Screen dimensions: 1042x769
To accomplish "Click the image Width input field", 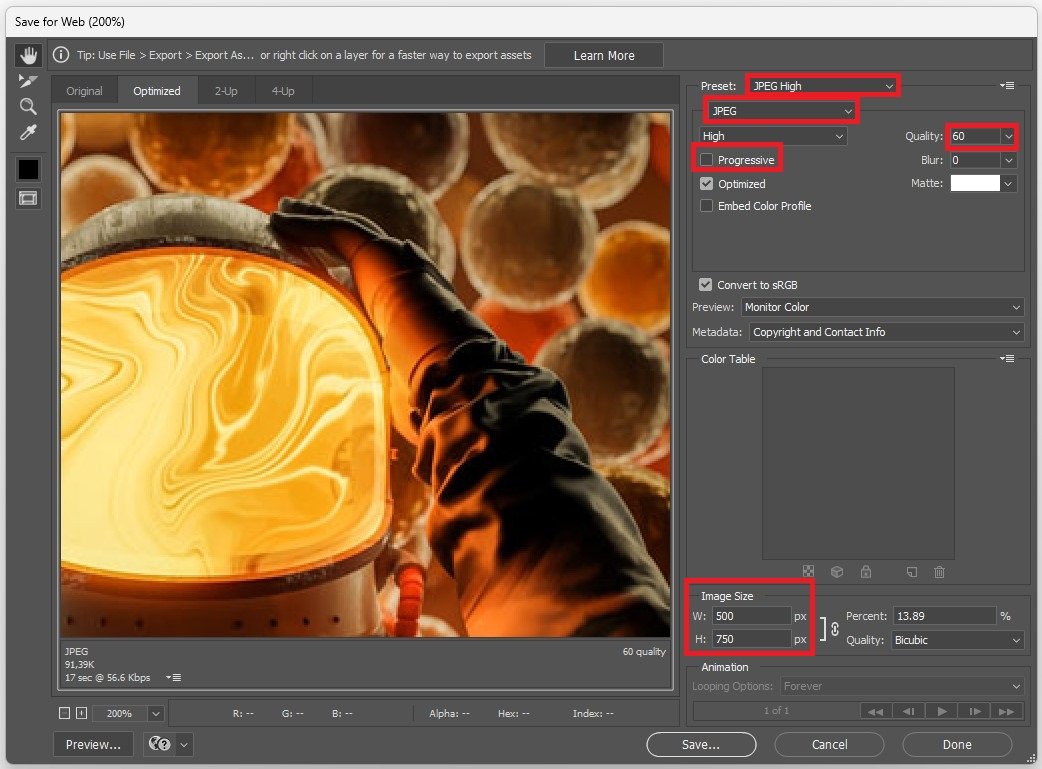I will pos(751,616).
